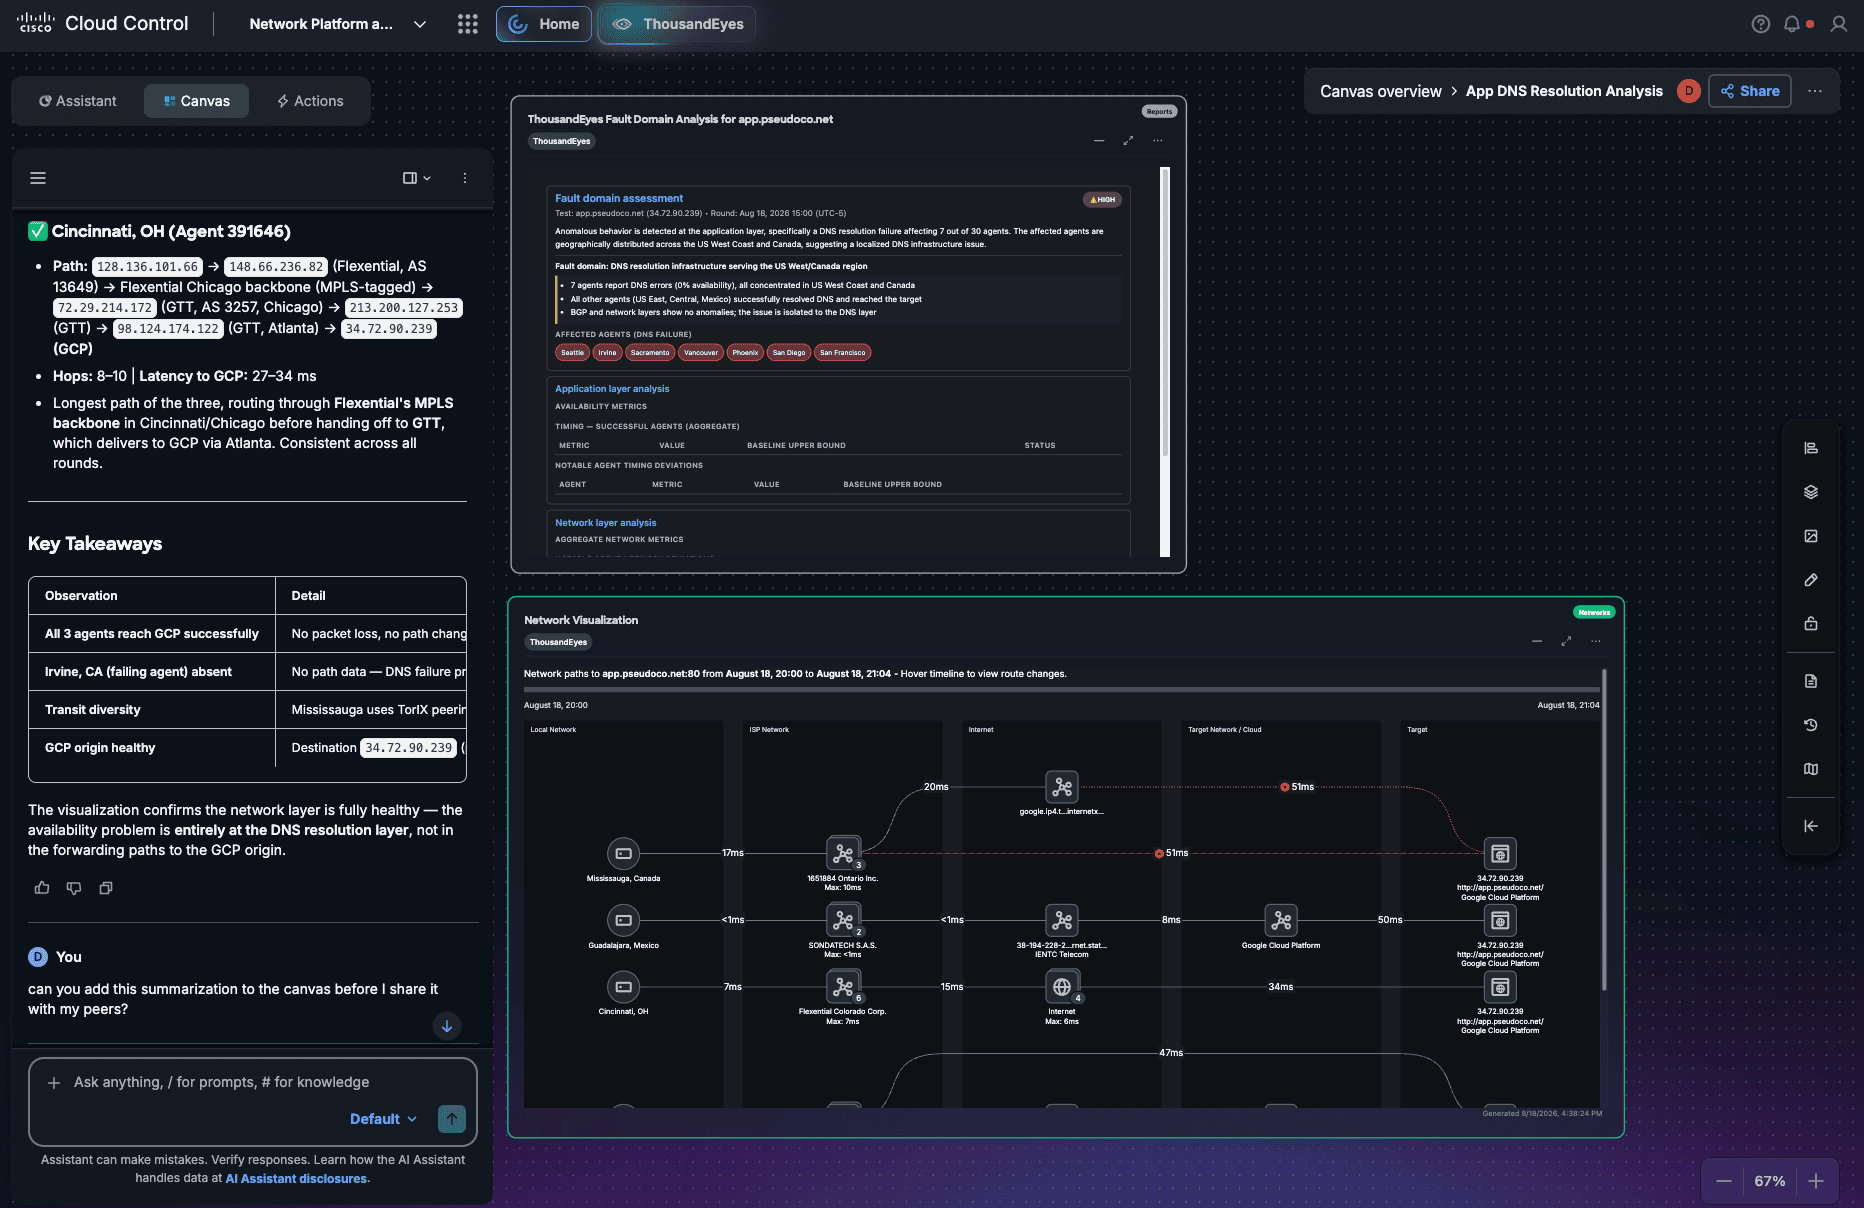The height and width of the screenshot is (1208, 1864).
Task: Open canvas header more options ellipsis
Action: pyautogui.click(x=1815, y=91)
